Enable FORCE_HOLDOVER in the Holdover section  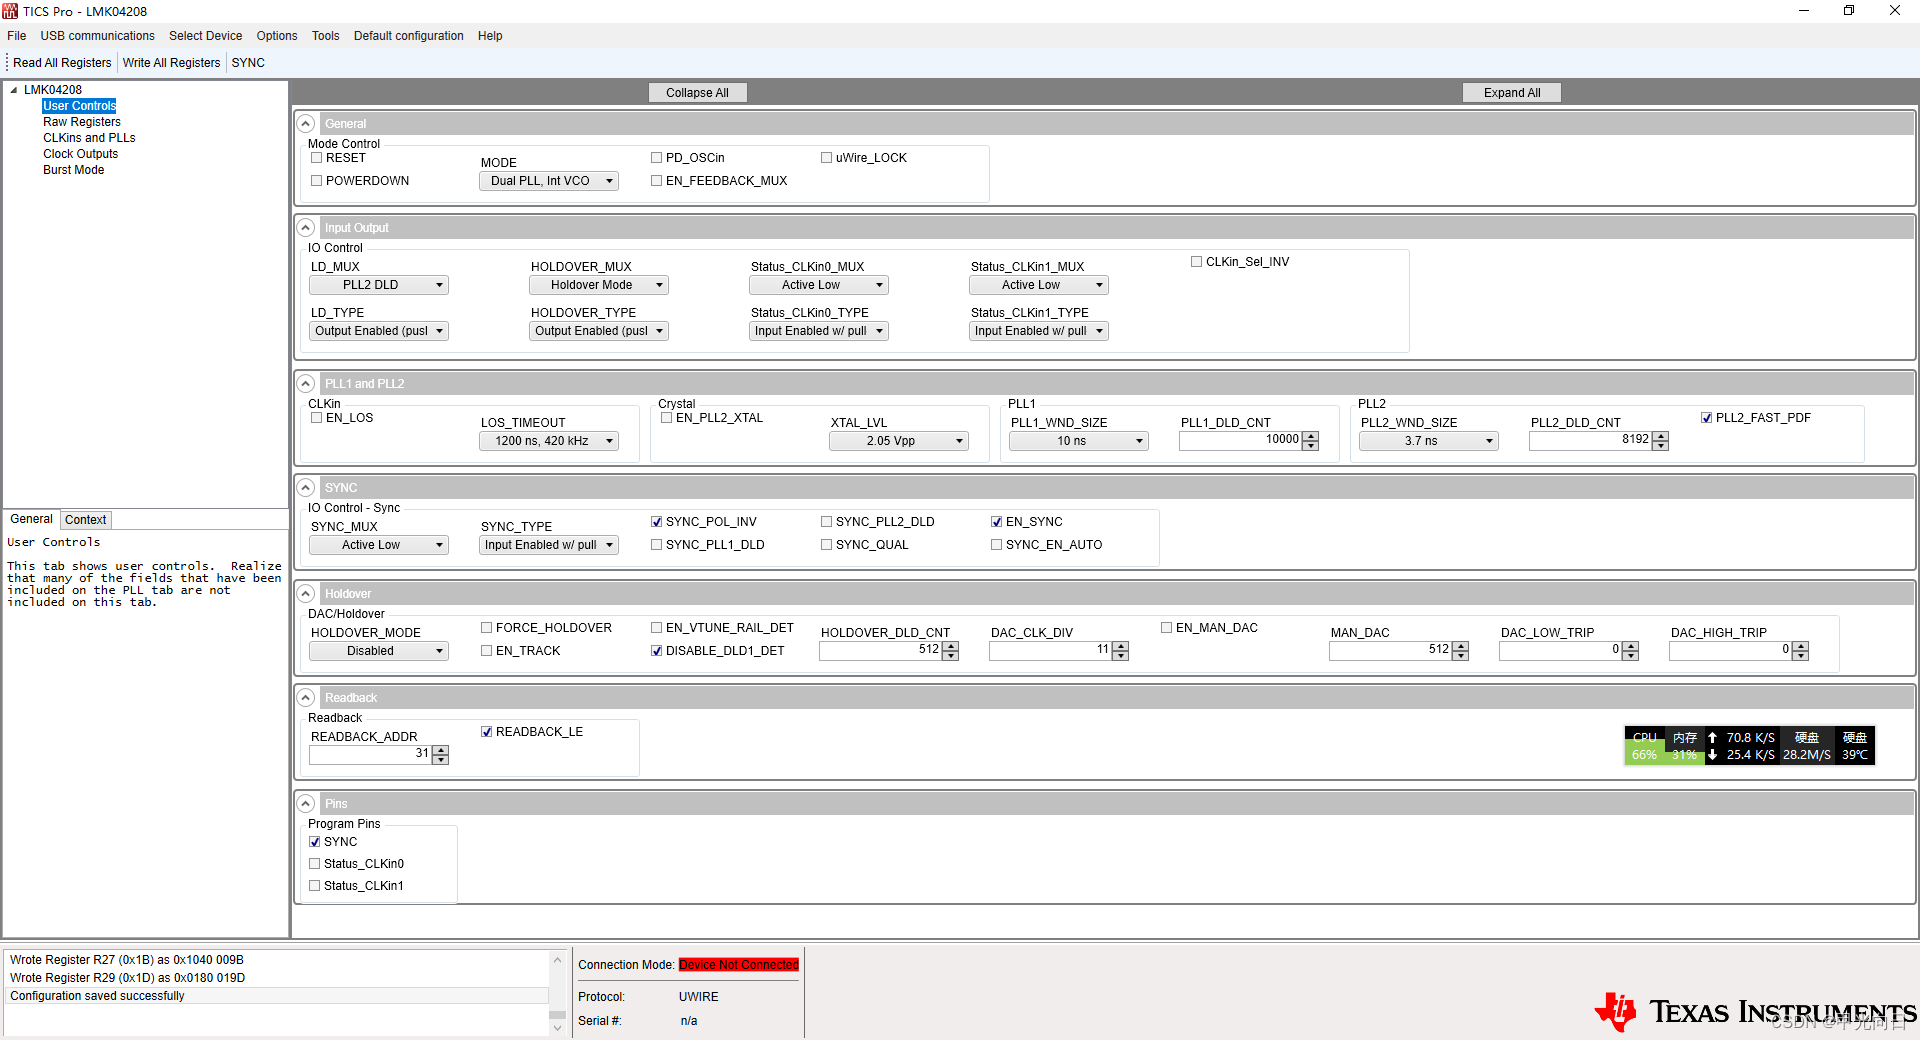[487, 627]
